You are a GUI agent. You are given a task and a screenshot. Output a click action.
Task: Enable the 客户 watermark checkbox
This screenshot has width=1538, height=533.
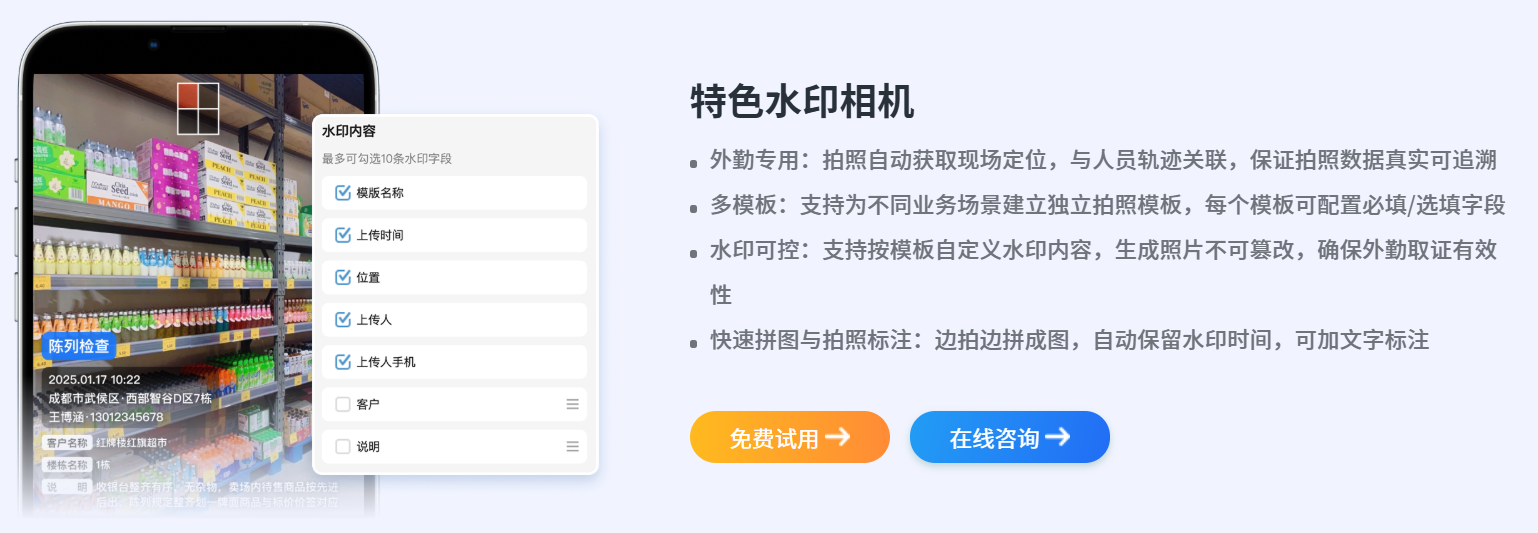343,404
